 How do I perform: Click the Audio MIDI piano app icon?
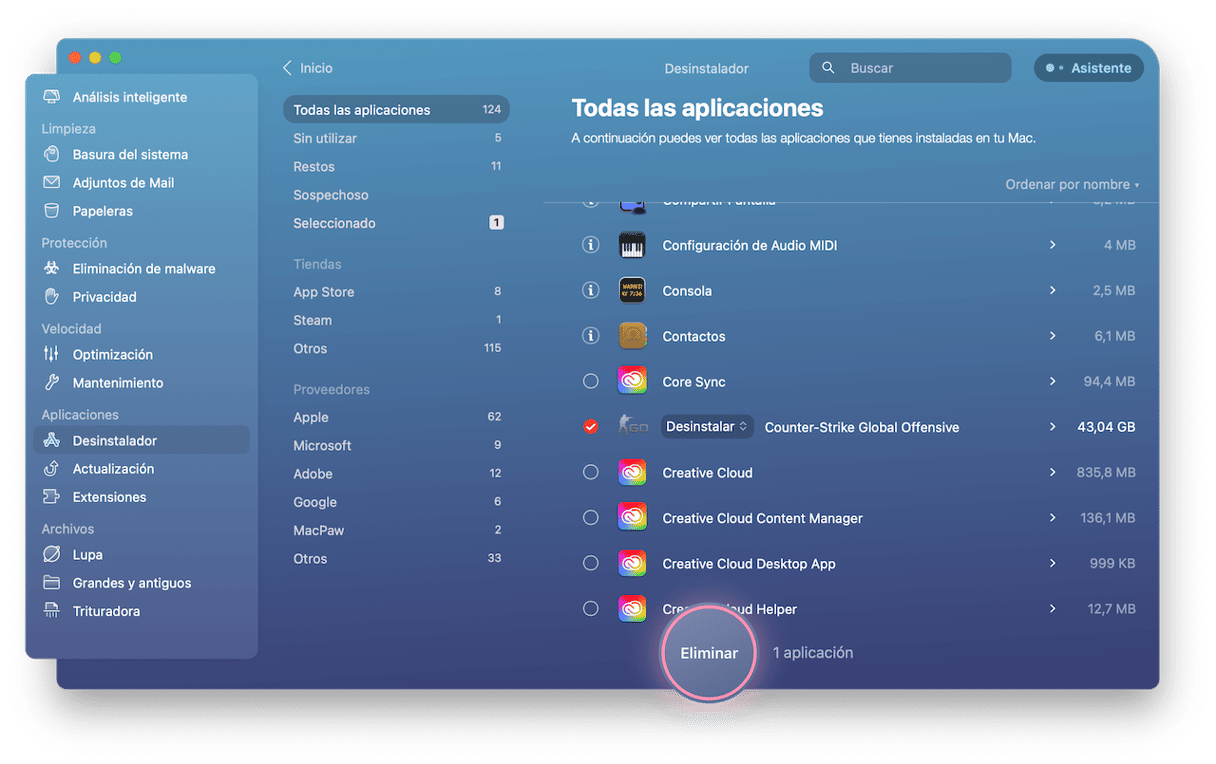click(632, 245)
